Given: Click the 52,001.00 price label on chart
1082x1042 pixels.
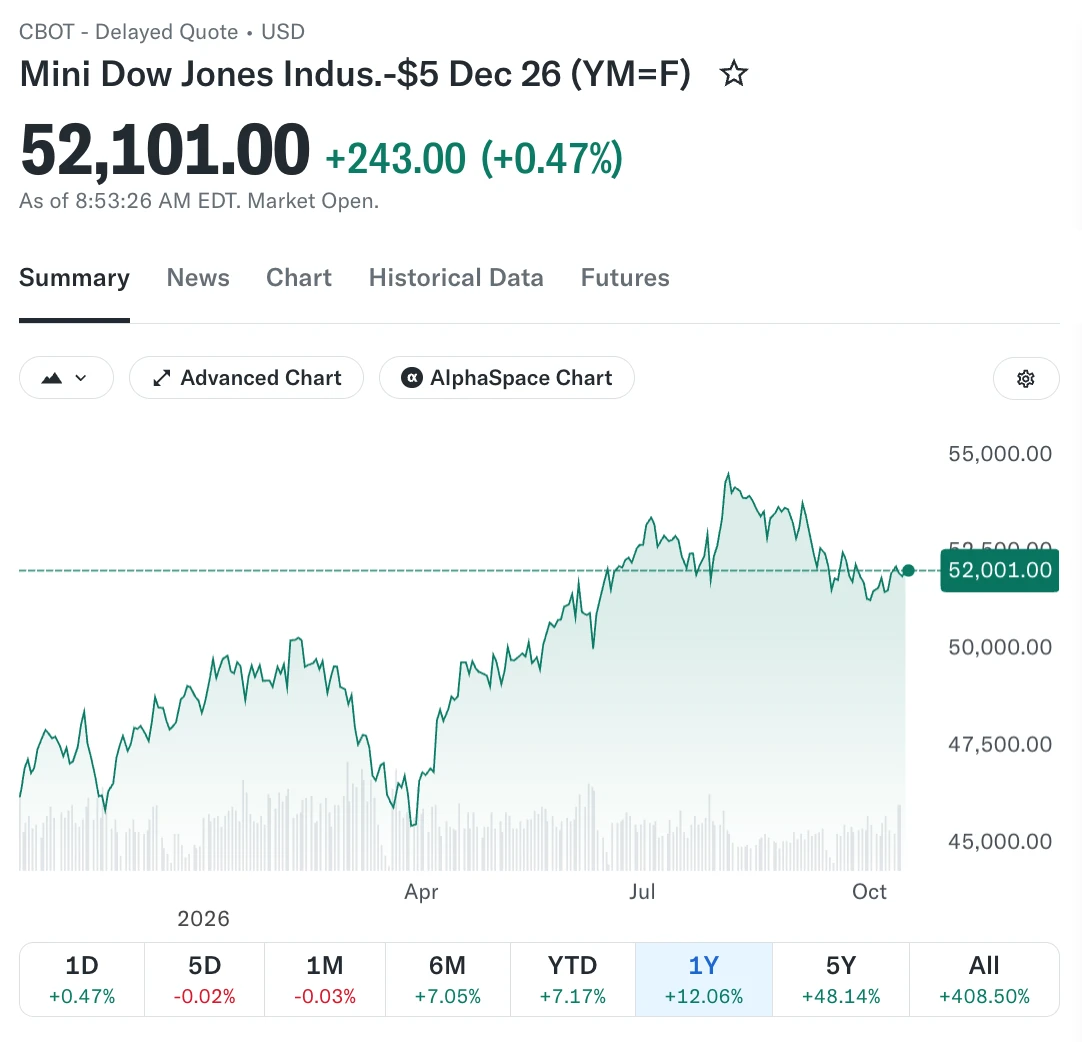Looking at the screenshot, I should (x=1000, y=570).
